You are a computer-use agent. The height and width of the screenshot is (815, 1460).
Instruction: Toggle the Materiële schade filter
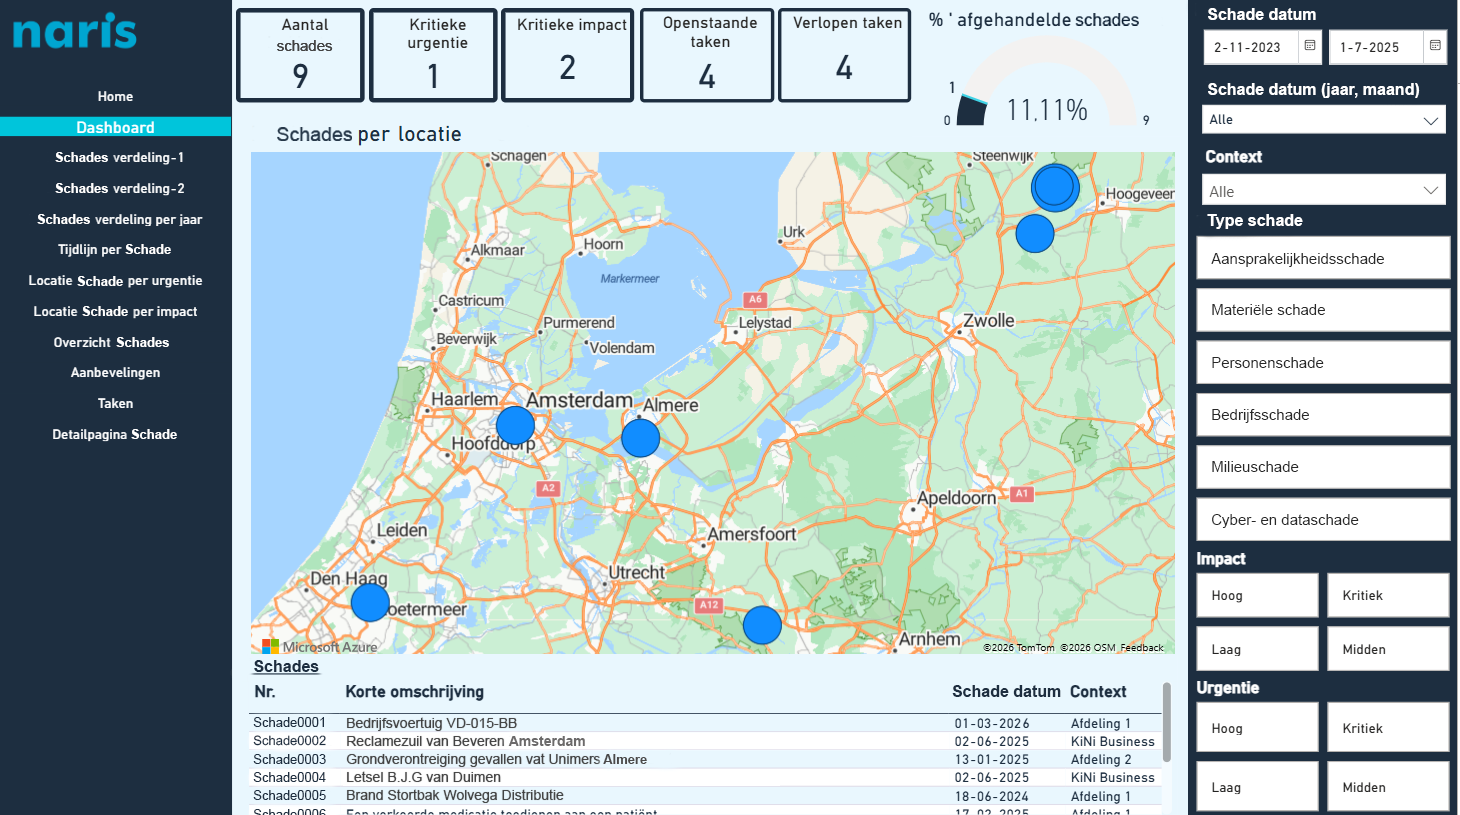1322,310
